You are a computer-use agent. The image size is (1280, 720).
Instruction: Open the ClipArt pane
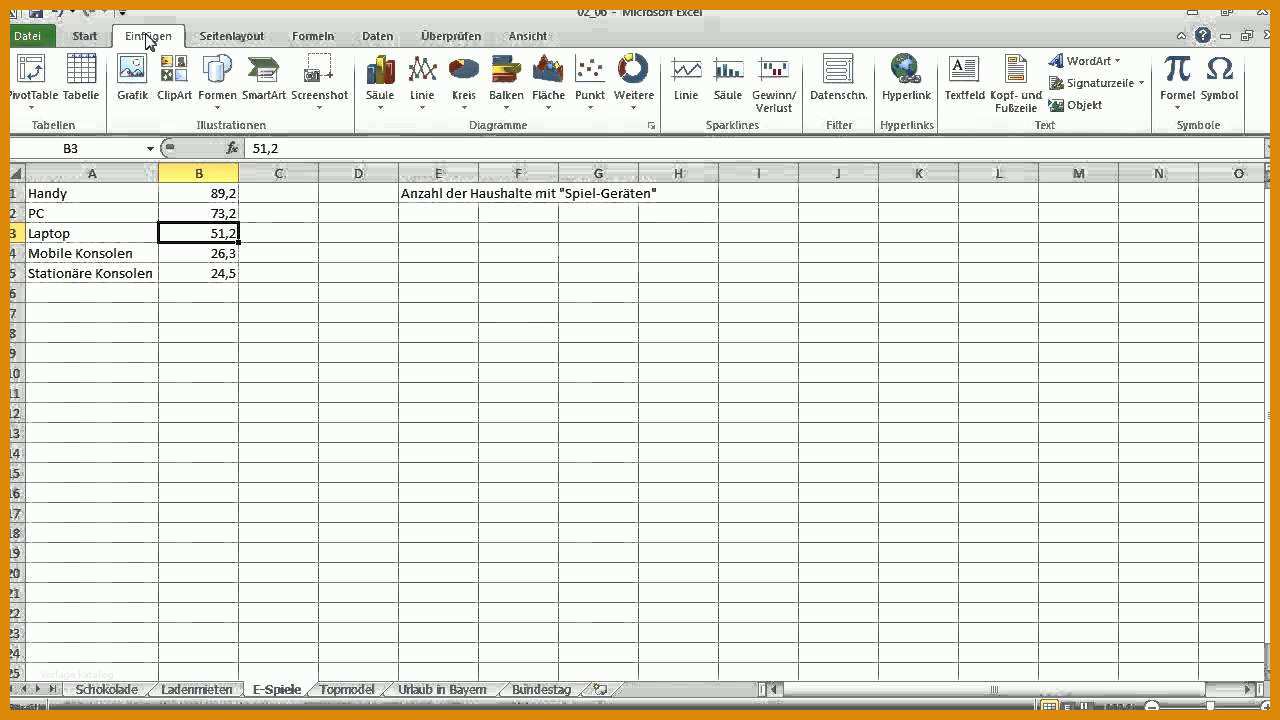174,78
